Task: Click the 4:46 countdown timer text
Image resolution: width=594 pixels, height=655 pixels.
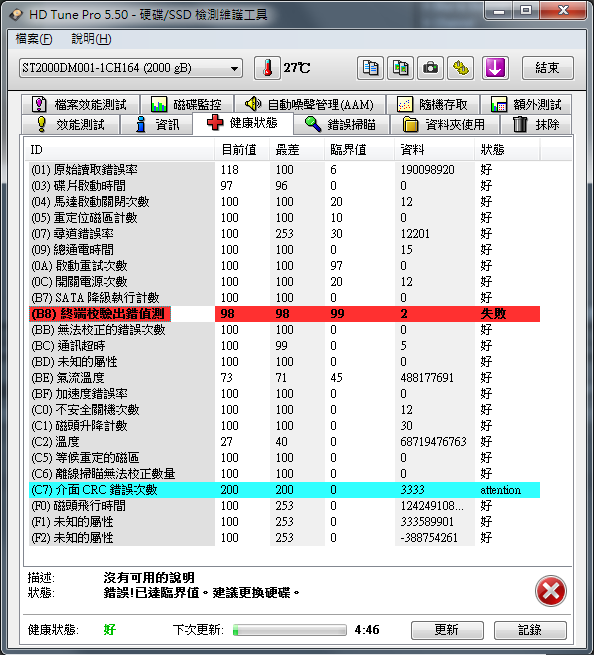Action: pos(367,630)
